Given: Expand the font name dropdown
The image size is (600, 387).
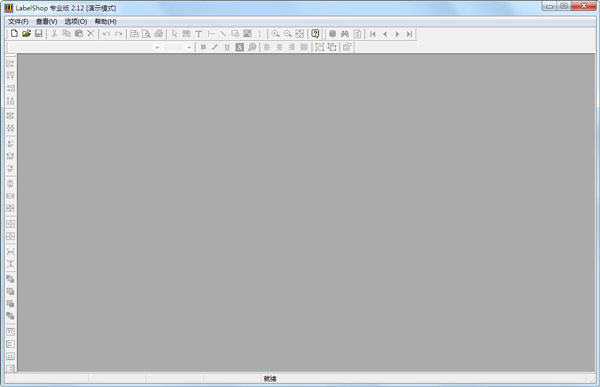Looking at the screenshot, I should coord(157,47).
